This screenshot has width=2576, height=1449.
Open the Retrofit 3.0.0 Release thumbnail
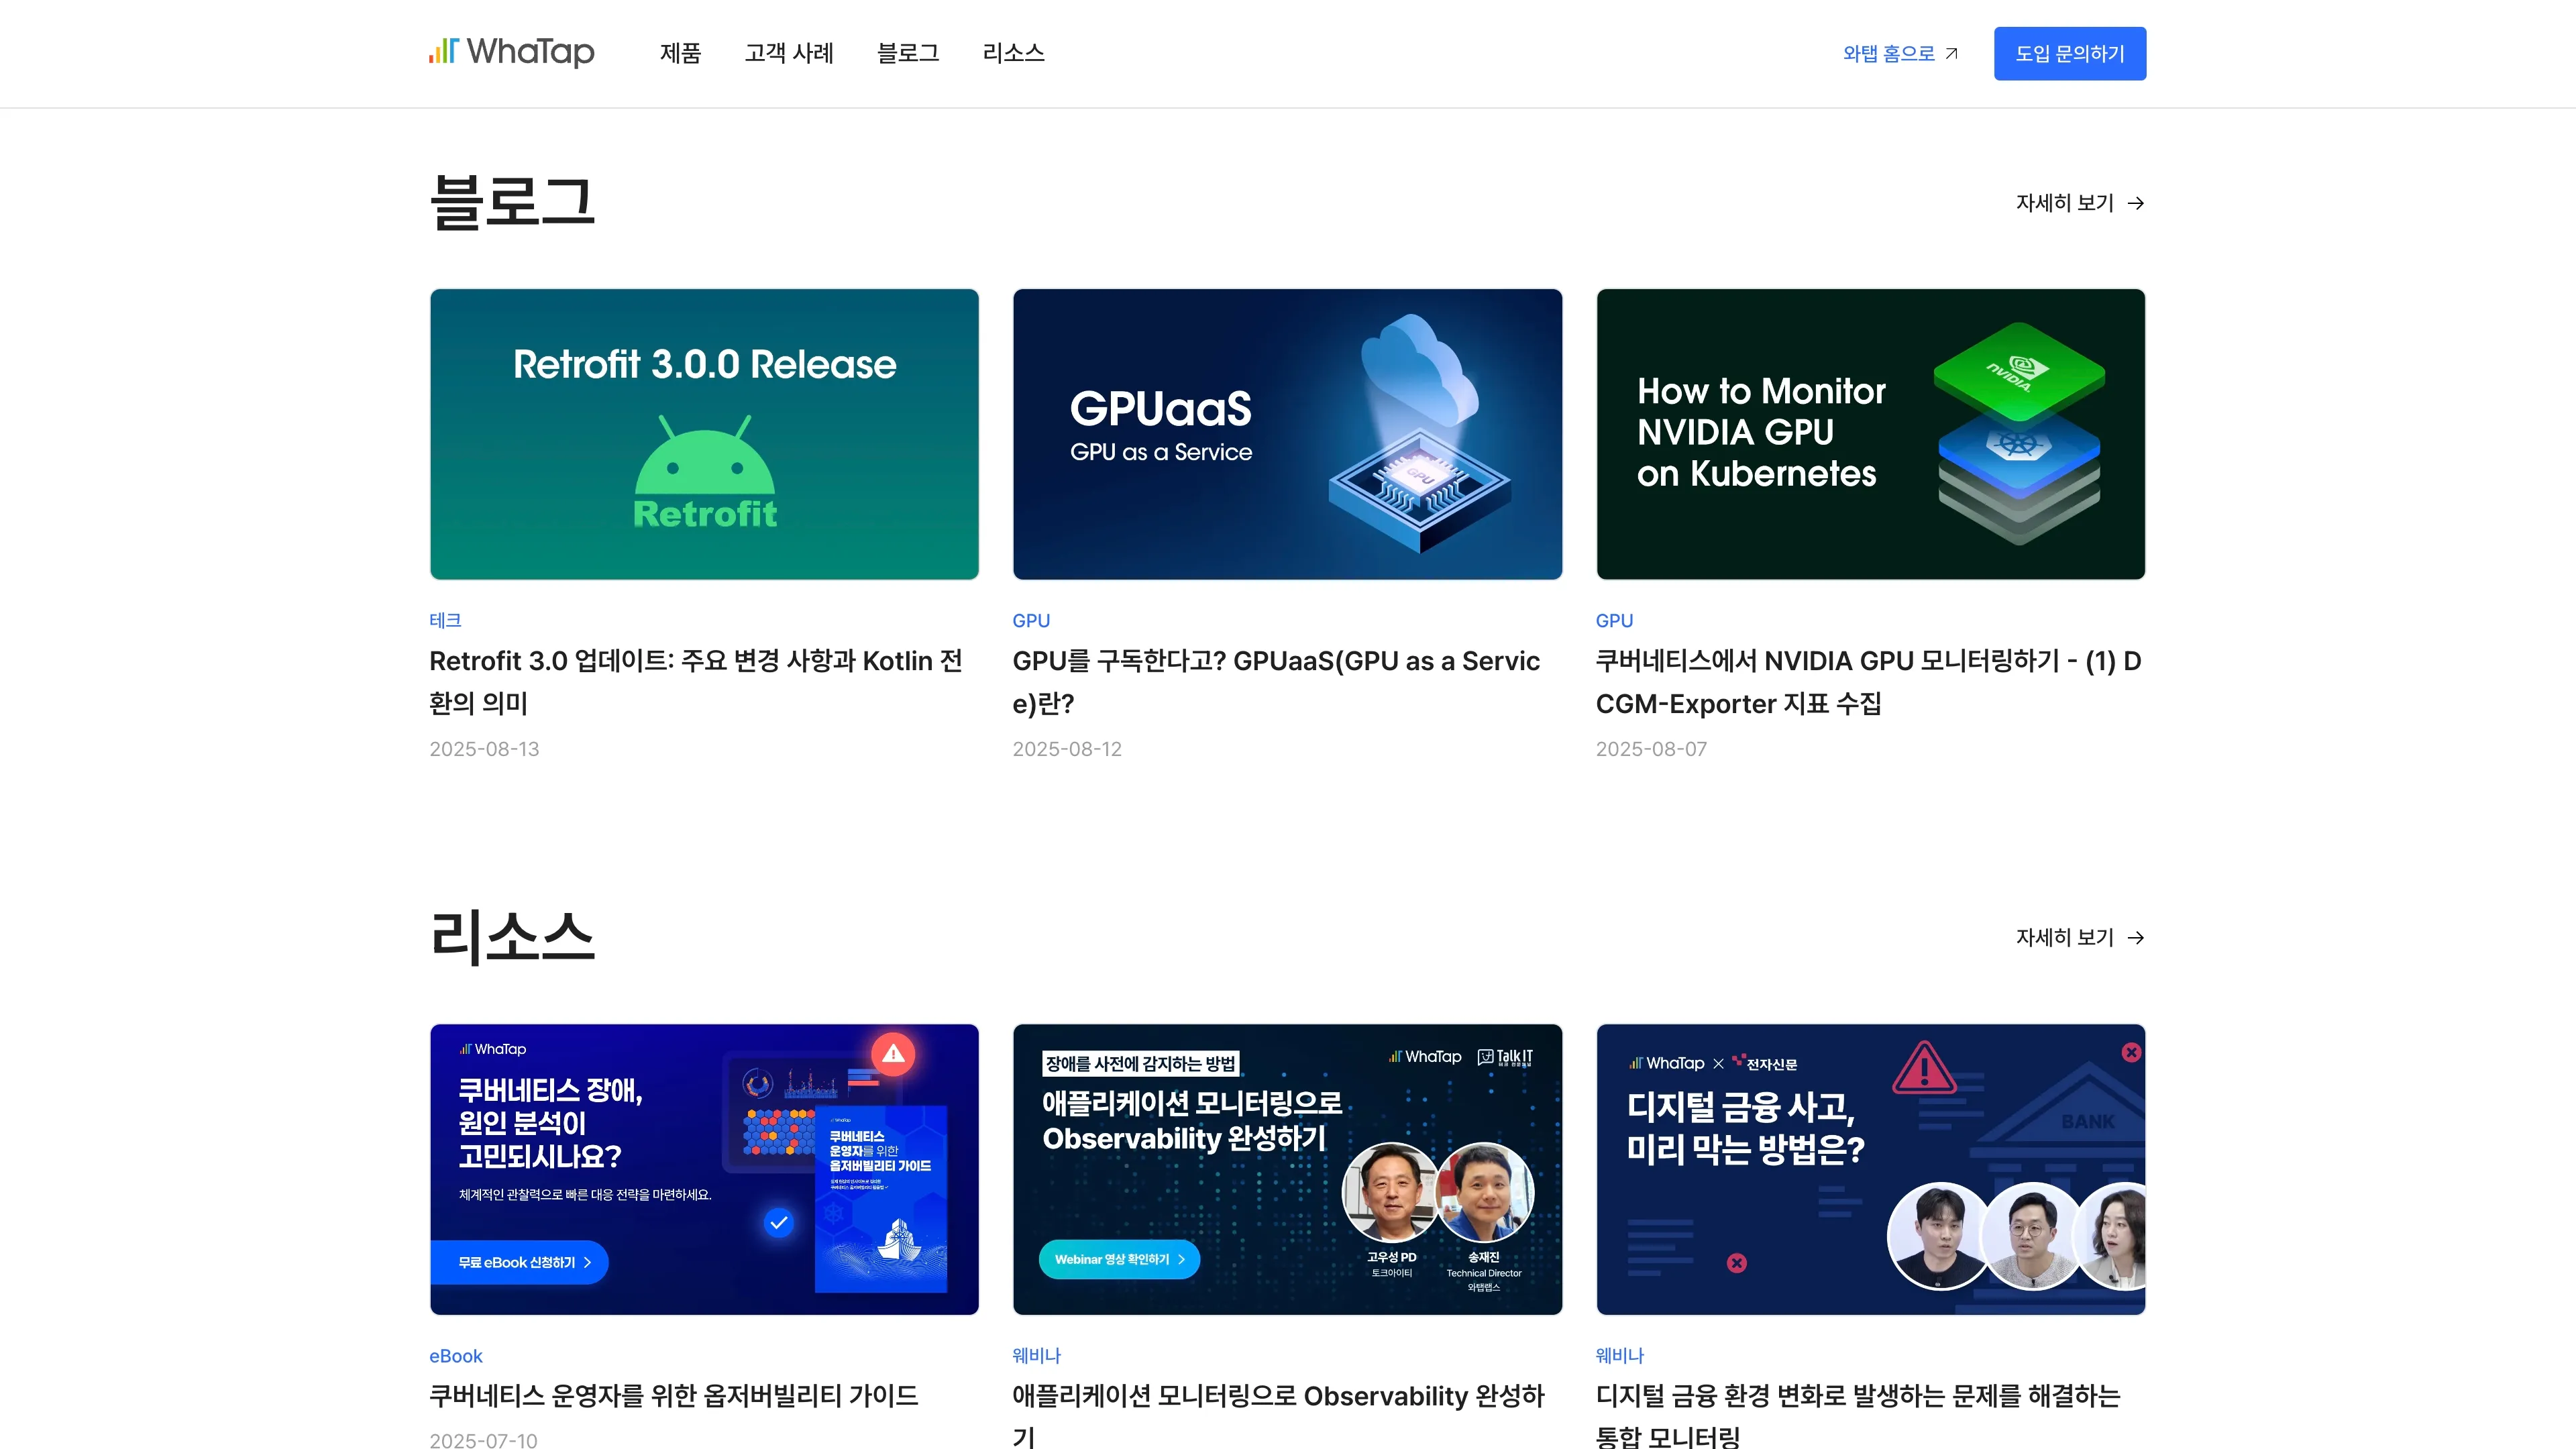(704, 434)
